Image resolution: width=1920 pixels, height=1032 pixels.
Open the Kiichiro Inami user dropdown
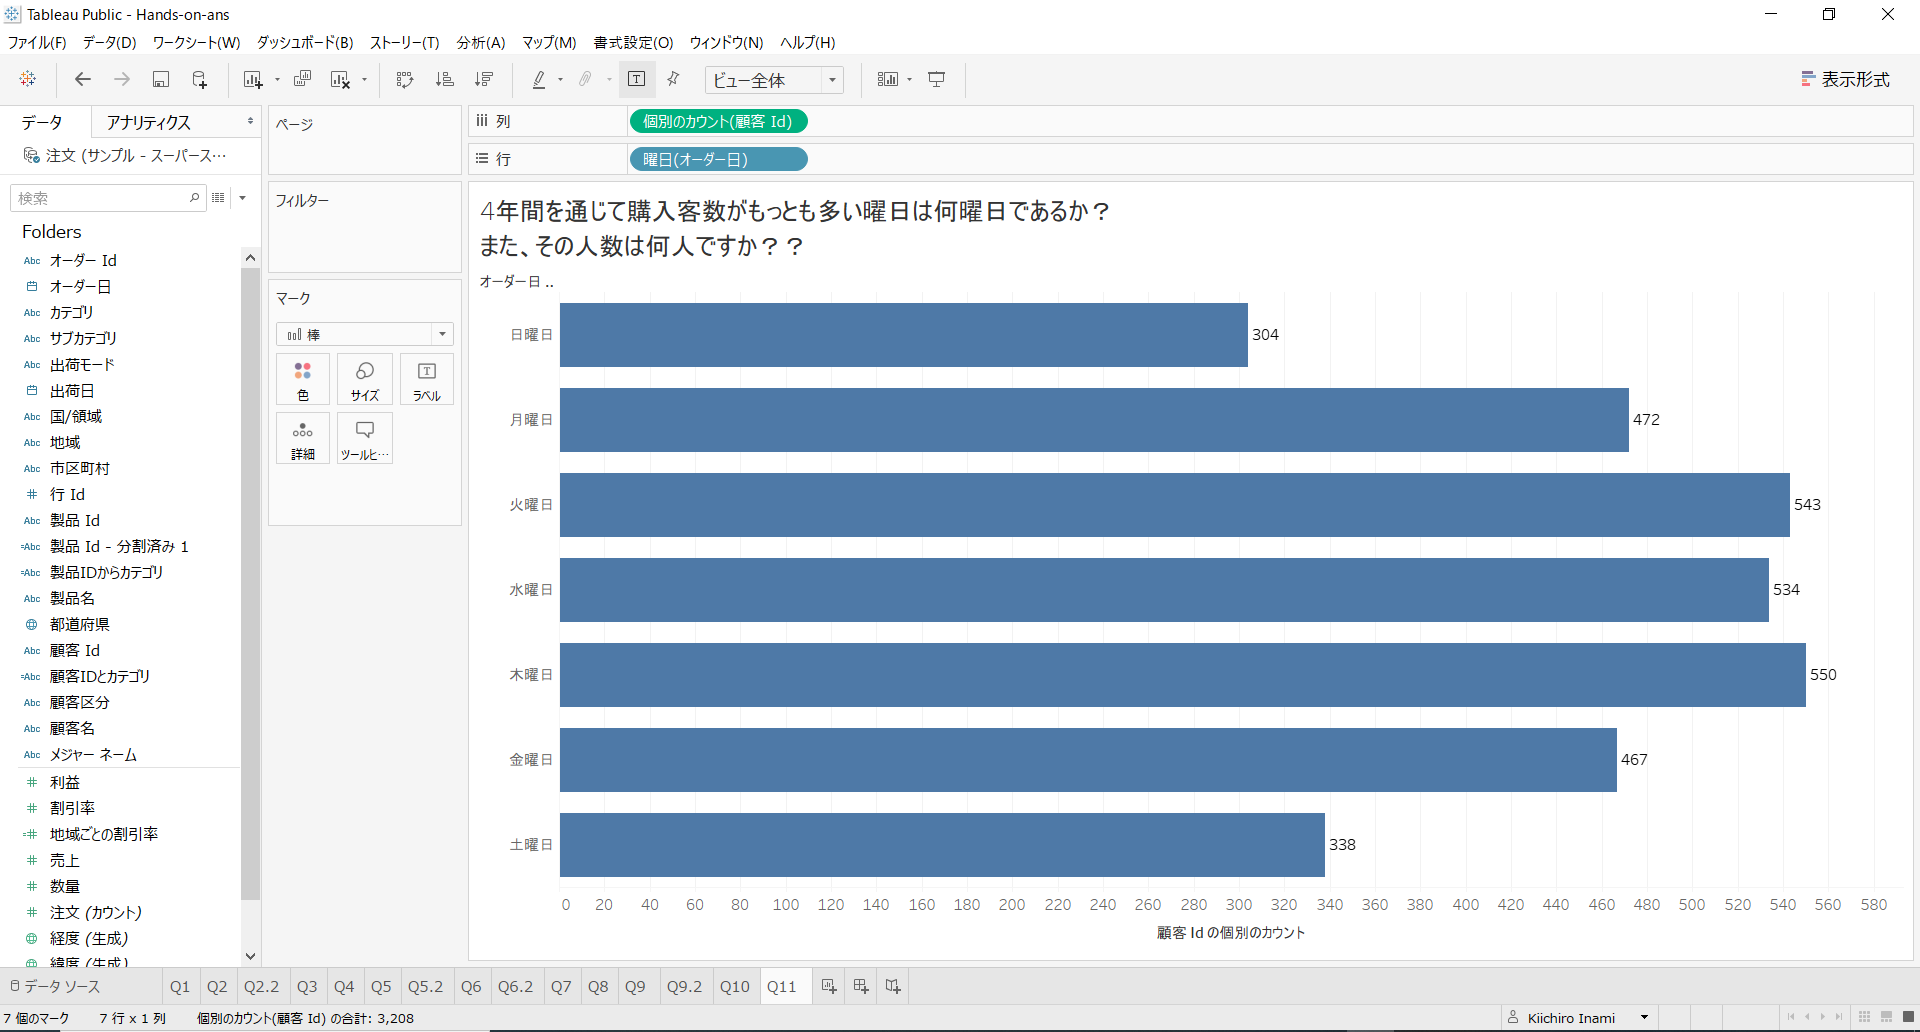point(1644,1018)
